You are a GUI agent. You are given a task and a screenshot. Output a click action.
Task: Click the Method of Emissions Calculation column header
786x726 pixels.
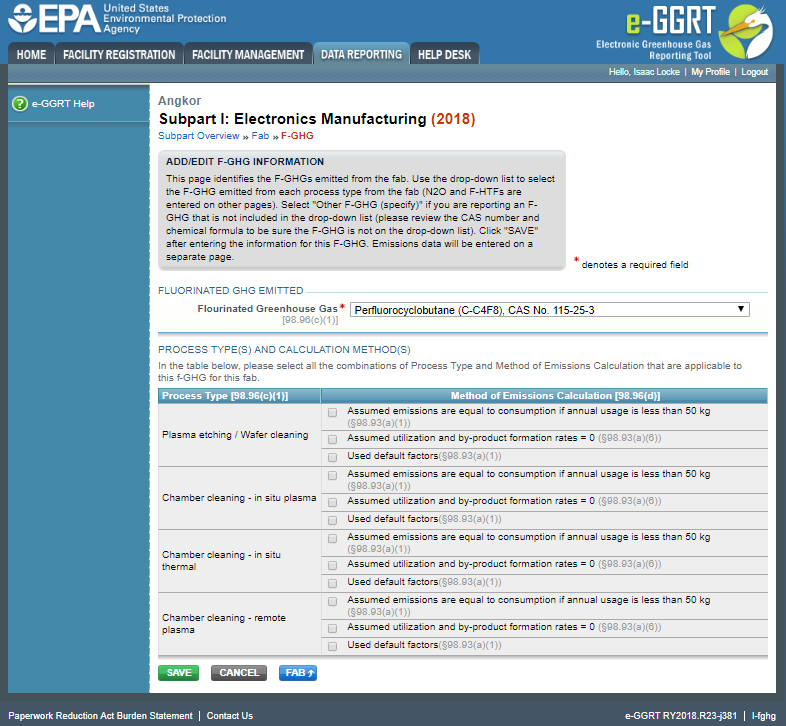pos(544,396)
